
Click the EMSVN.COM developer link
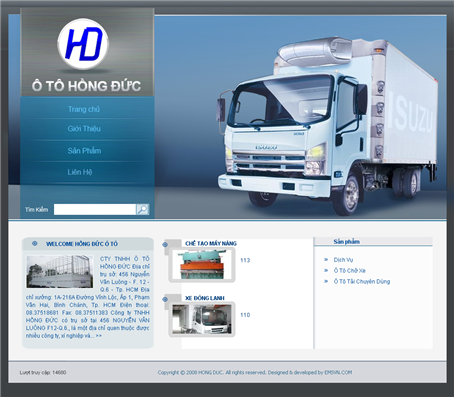coord(338,372)
